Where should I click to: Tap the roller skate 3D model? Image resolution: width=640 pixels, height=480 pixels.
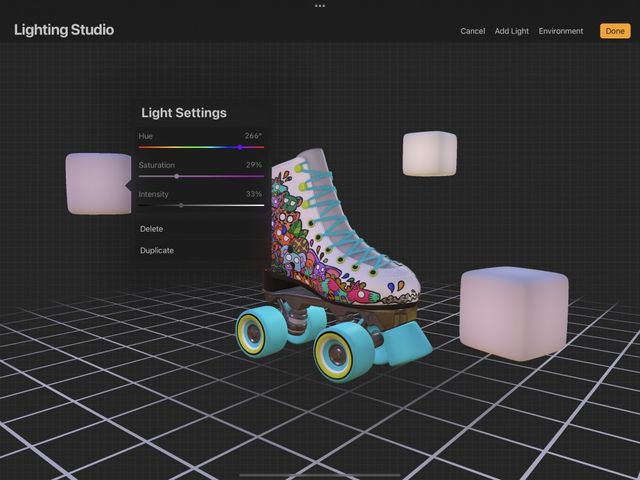tap(337, 265)
